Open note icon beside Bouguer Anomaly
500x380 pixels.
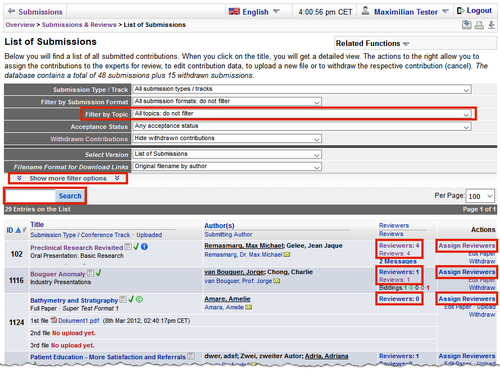point(90,273)
